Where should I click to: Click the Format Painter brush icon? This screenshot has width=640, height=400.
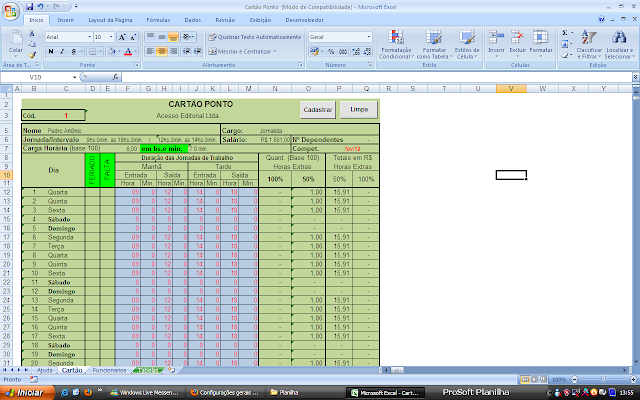coord(32,55)
